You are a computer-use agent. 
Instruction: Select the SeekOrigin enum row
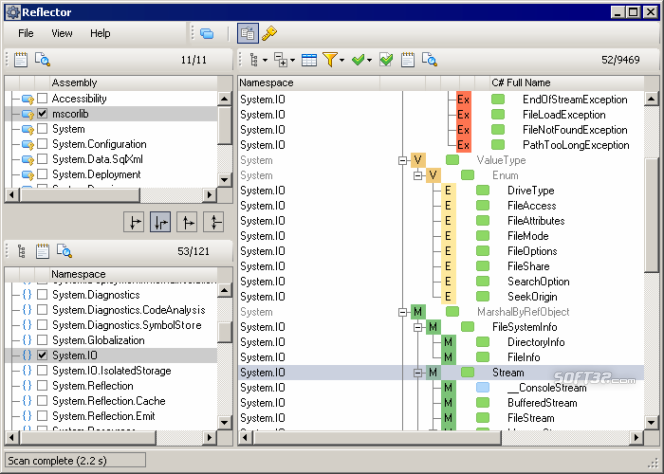coord(441,297)
